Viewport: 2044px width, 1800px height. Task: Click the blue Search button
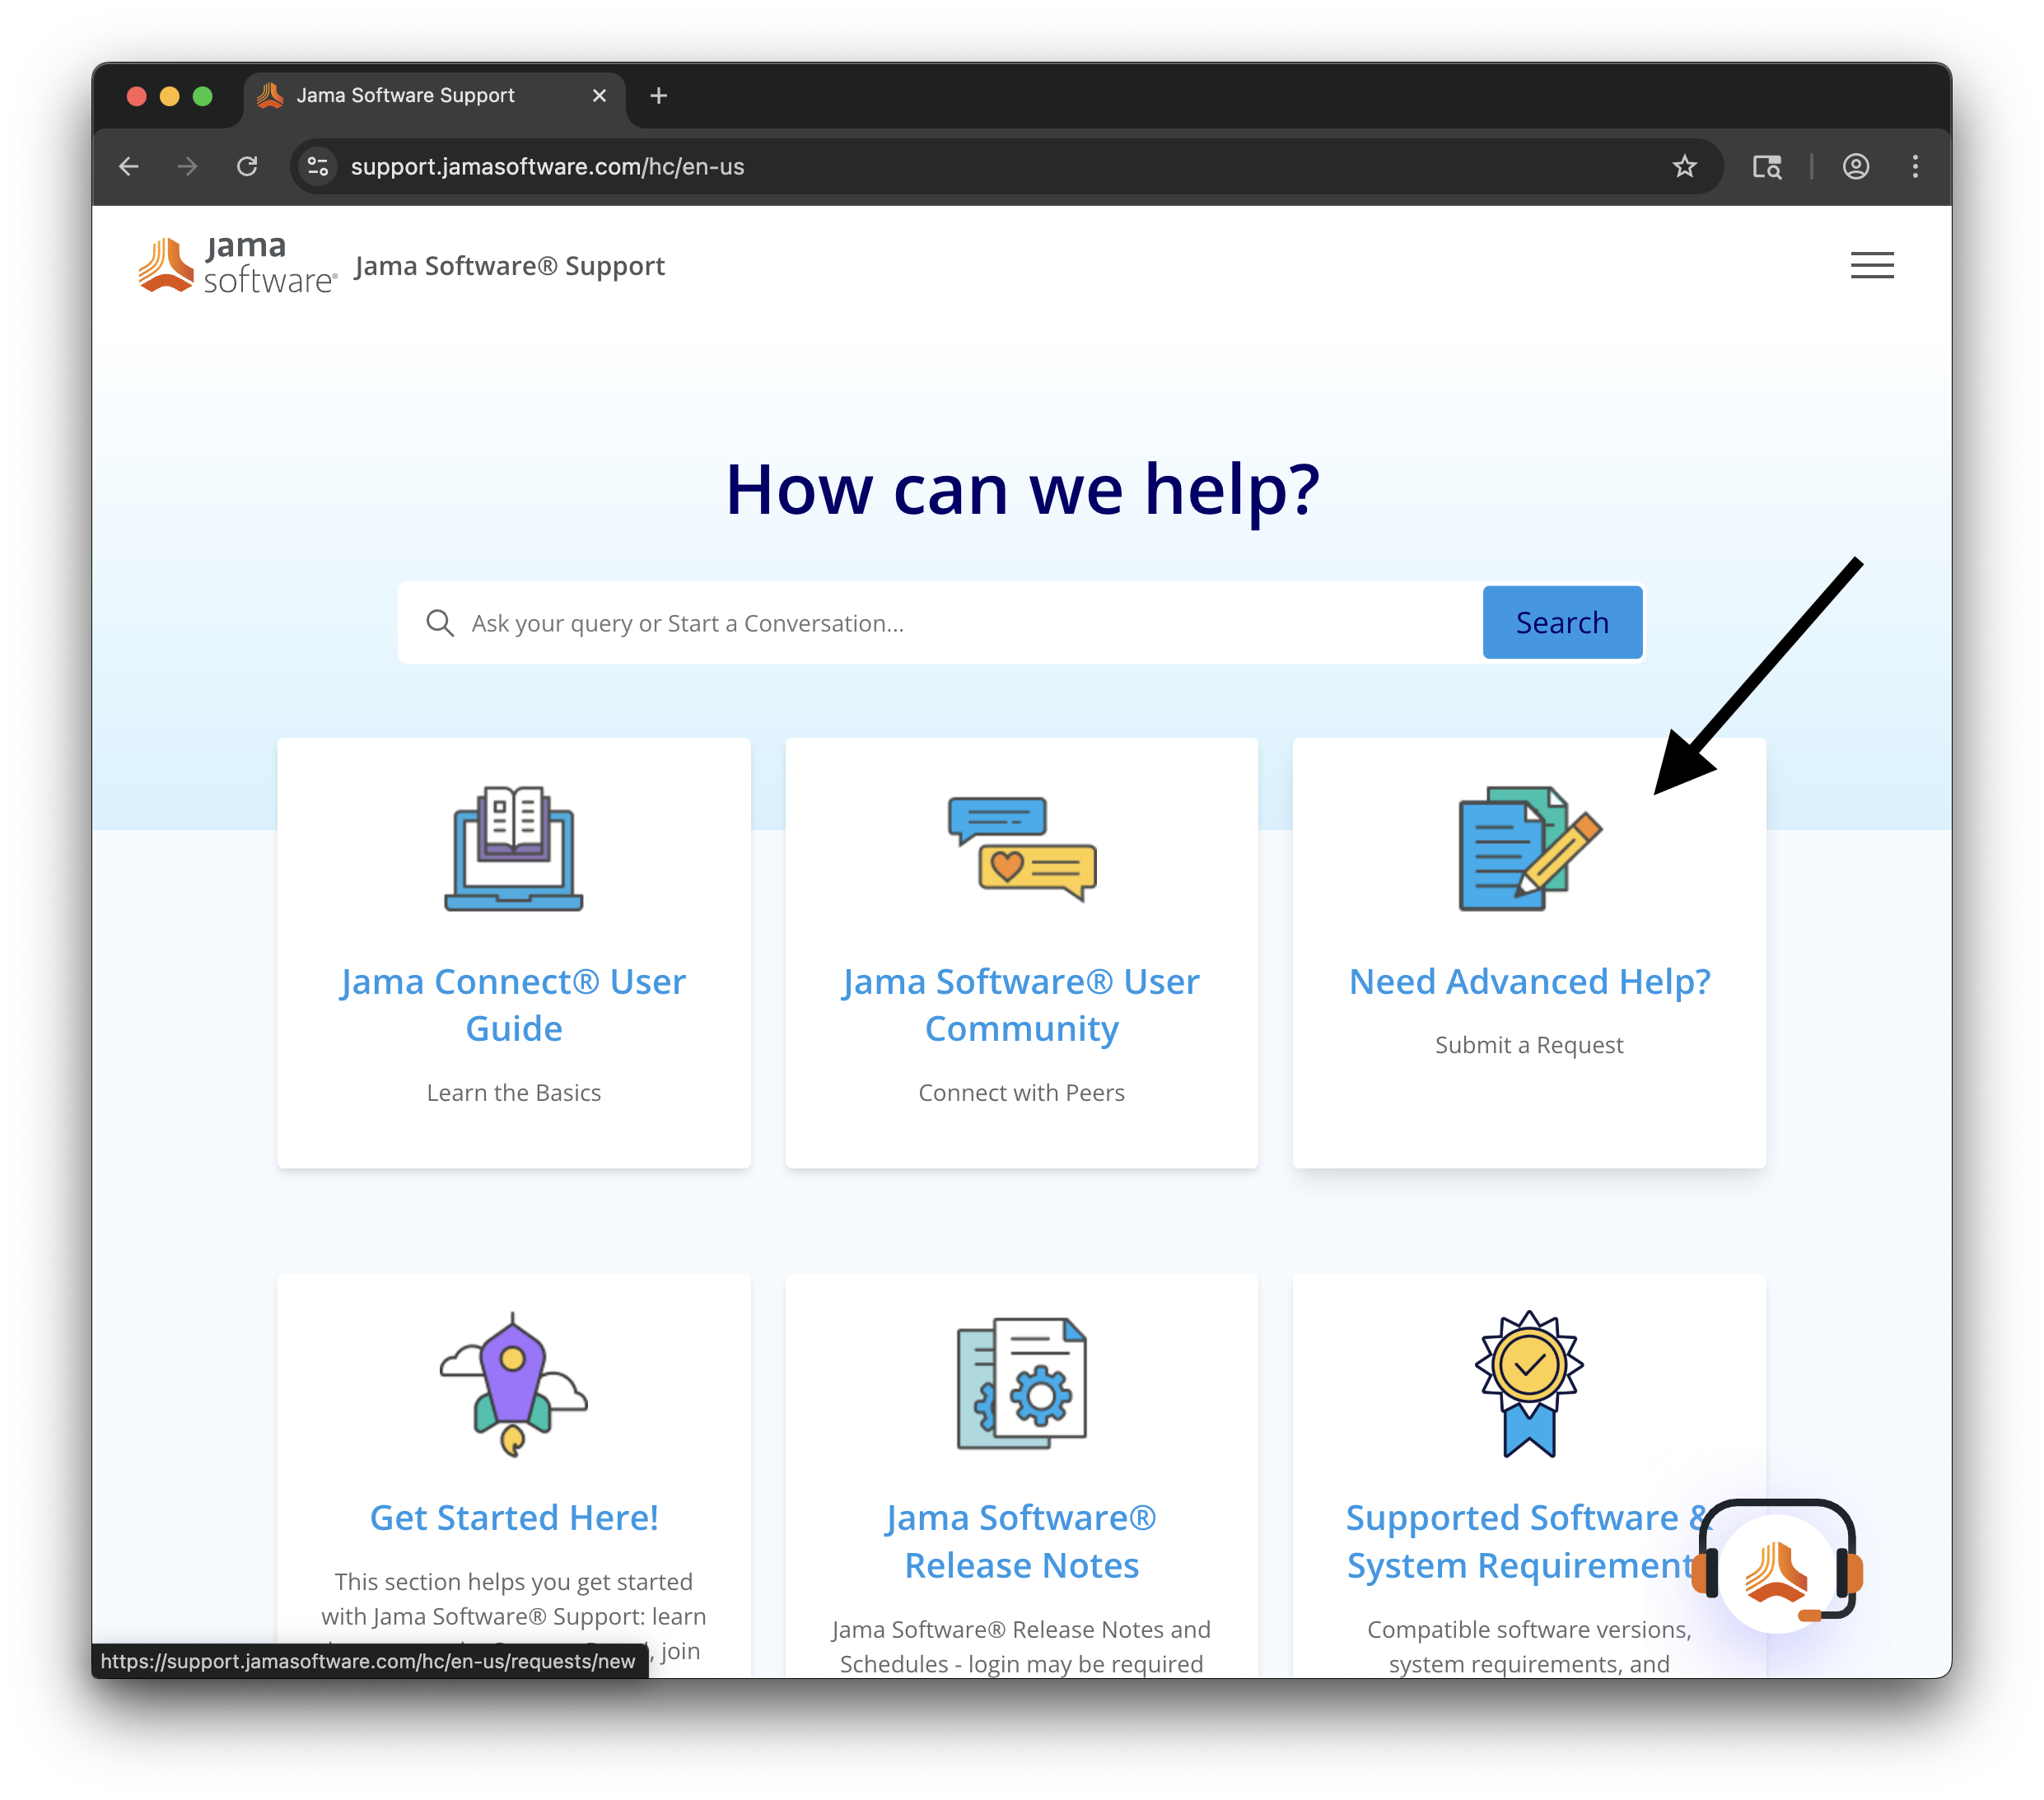[1562, 622]
